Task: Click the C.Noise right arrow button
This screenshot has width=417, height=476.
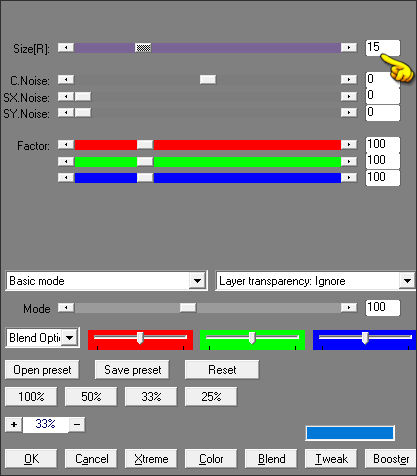Action: [x=349, y=79]
